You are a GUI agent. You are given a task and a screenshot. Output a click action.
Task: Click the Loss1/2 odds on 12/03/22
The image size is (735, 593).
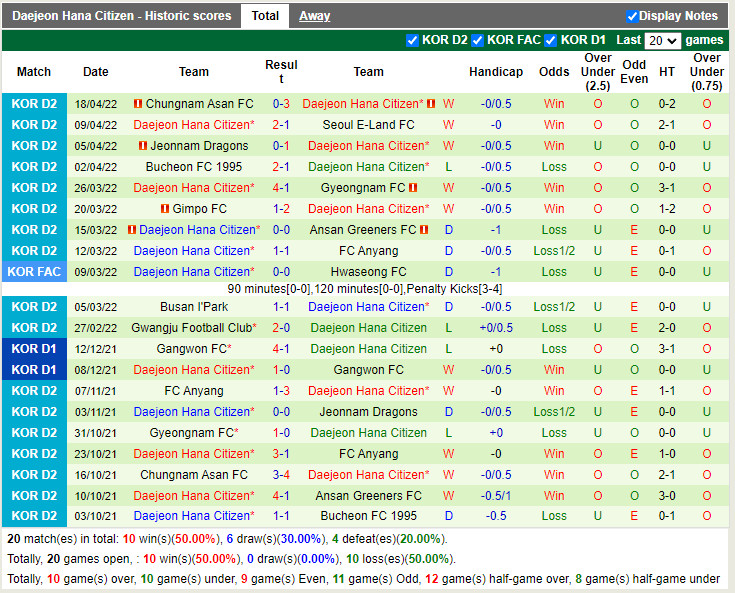[554, 251]
